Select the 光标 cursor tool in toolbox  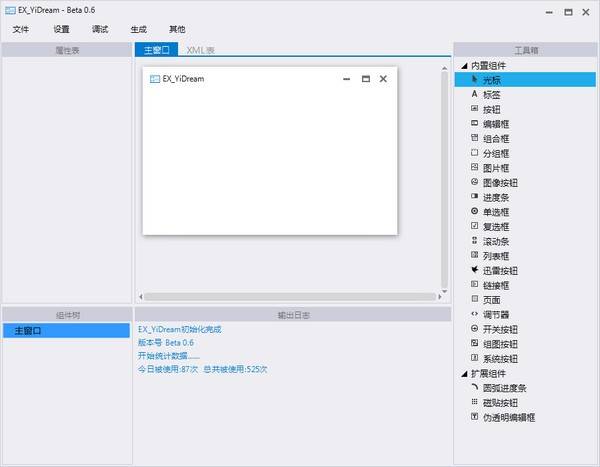coord(525,80)
